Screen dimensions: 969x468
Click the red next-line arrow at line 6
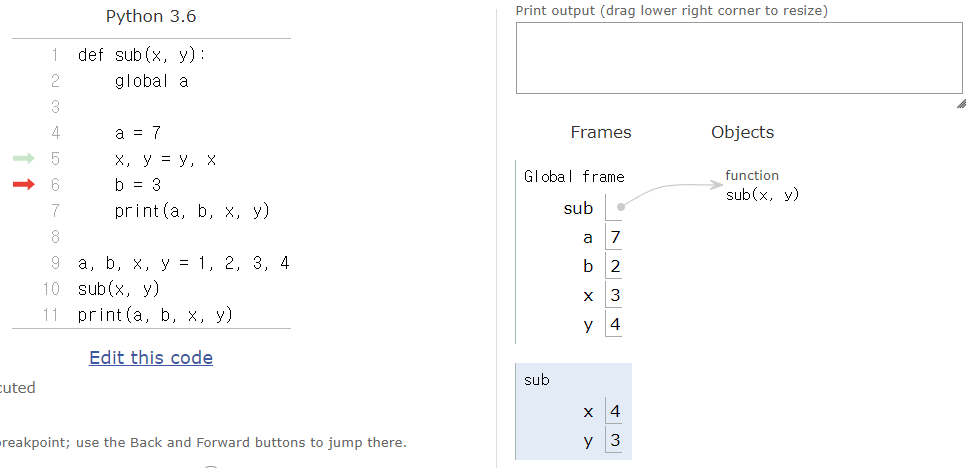24,184
